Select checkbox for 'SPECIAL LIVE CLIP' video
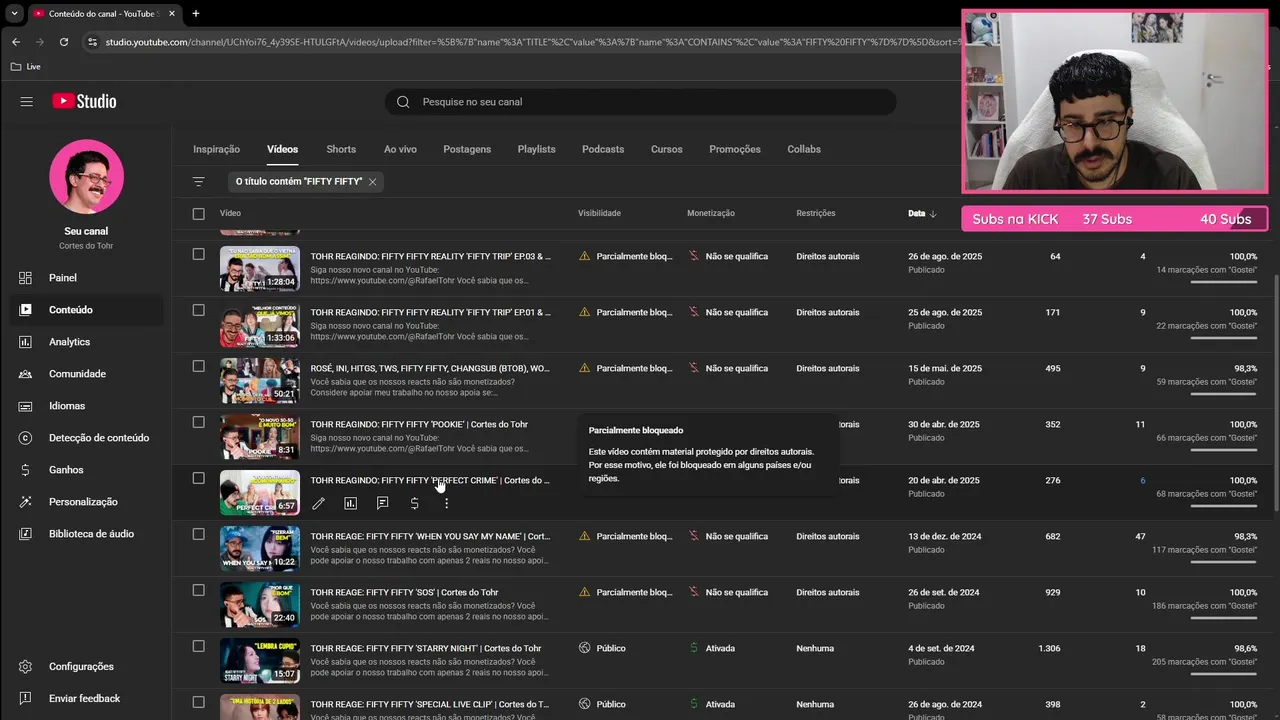This screenshot has height=720, width=1280. pos(198,702)
